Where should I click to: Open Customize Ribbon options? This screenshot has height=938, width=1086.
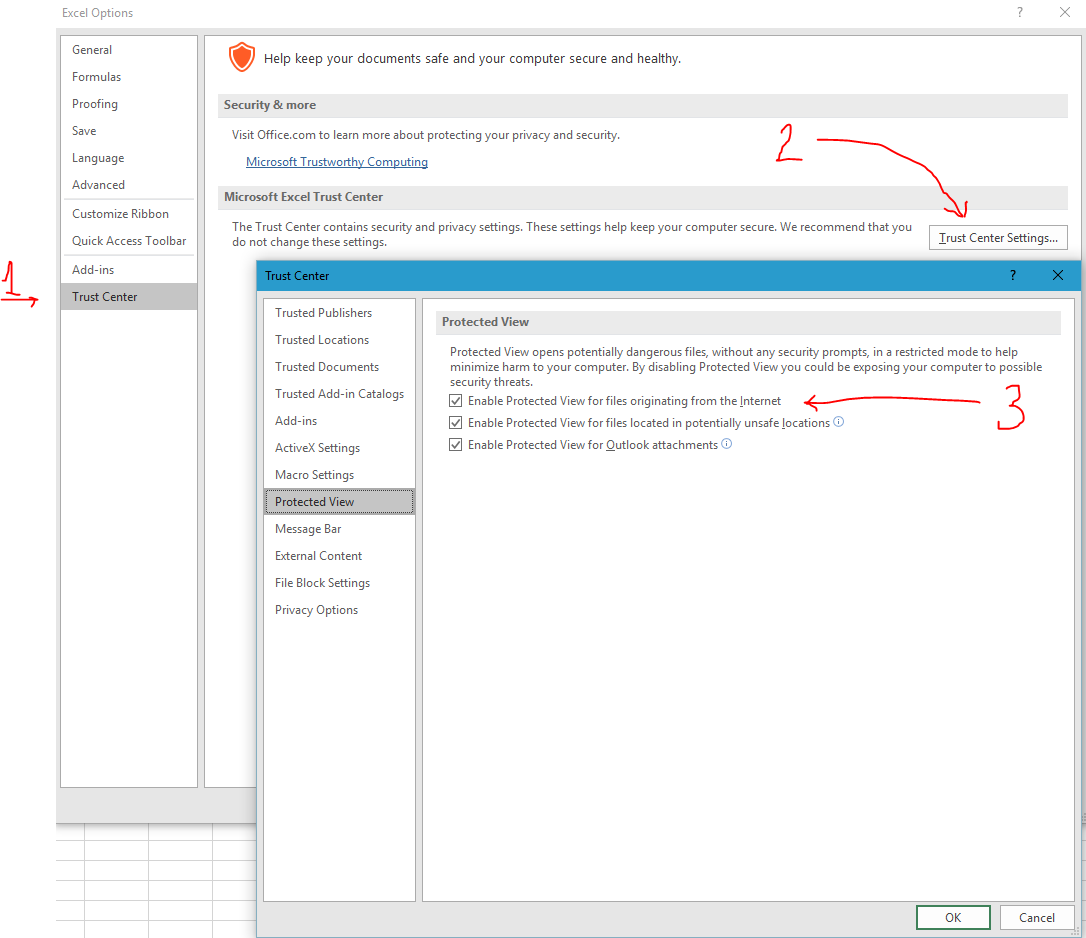(x=120, y=214)
